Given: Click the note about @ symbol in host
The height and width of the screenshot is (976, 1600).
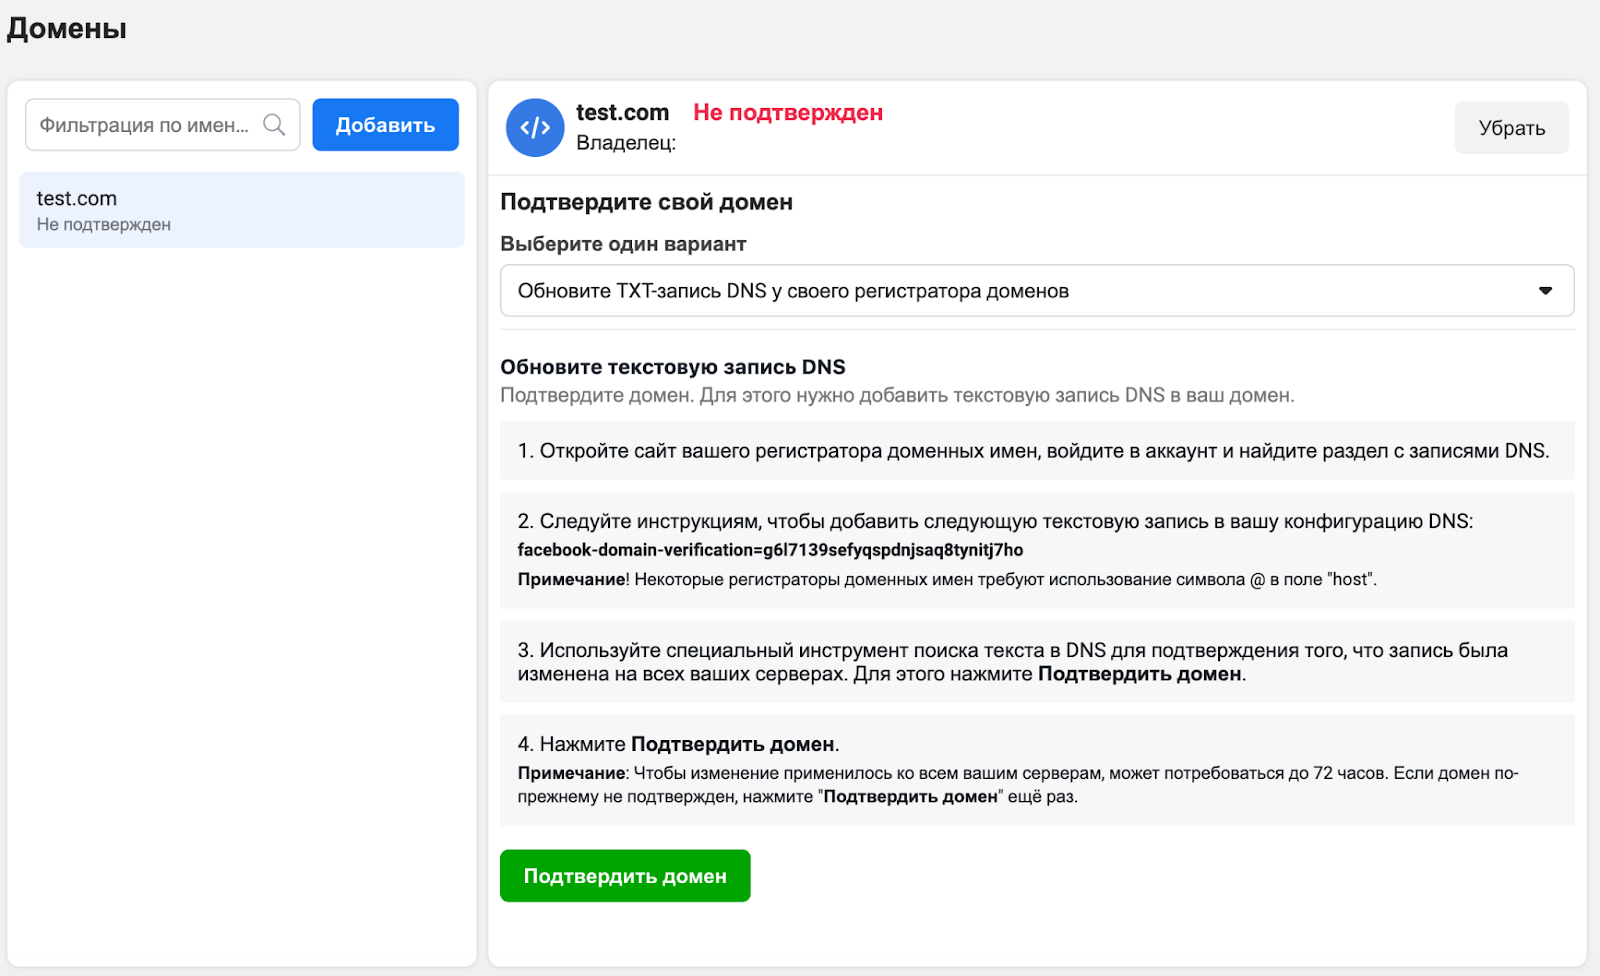Looking at the screenshot, I should (946, 580).
